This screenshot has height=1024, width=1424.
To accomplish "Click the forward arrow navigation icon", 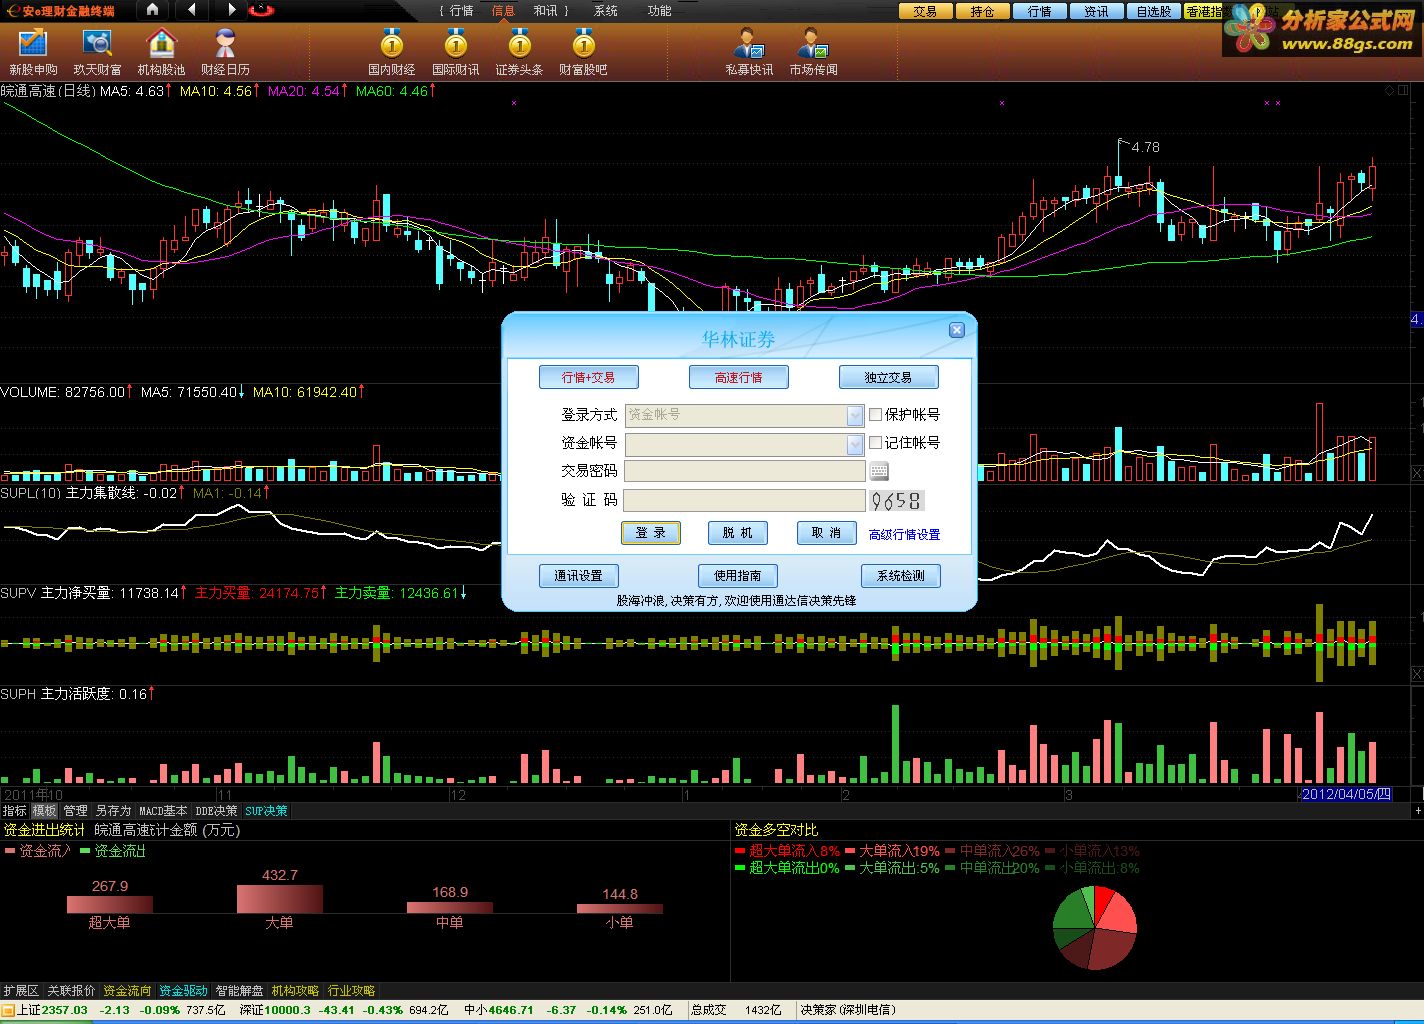I will [x=231, y=10].
